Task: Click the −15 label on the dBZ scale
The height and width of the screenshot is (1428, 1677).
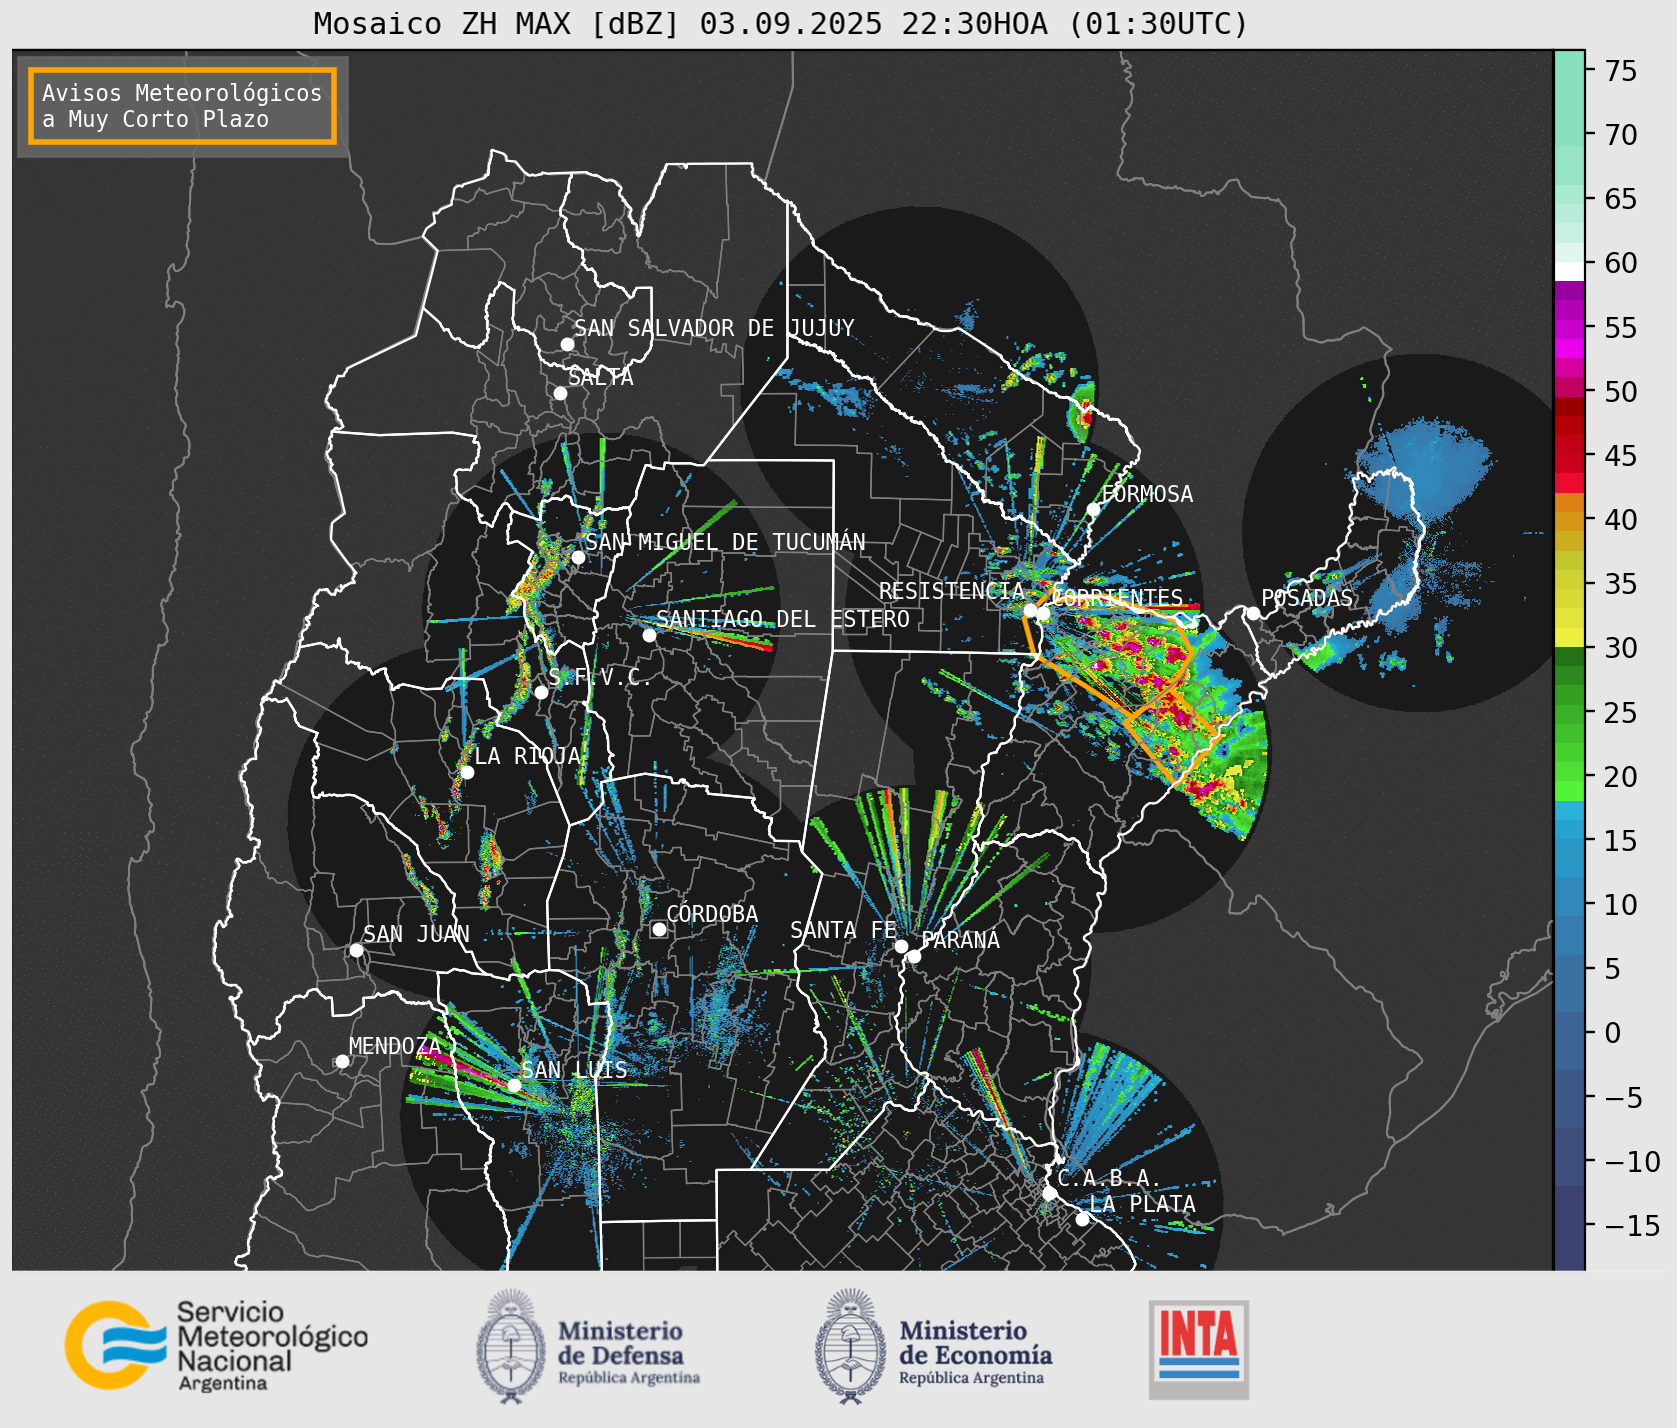Action: pos(1632,1225)
